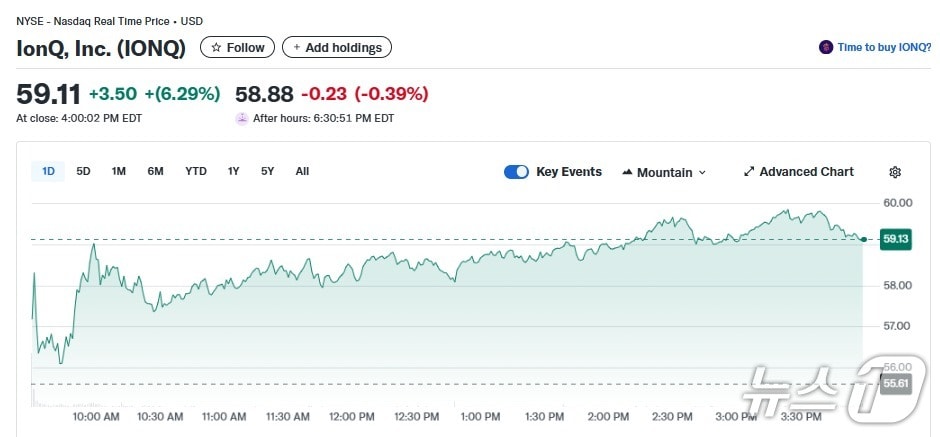Select the 5Y chart range
The image size is (940, 437).
[x=267, y=171]
